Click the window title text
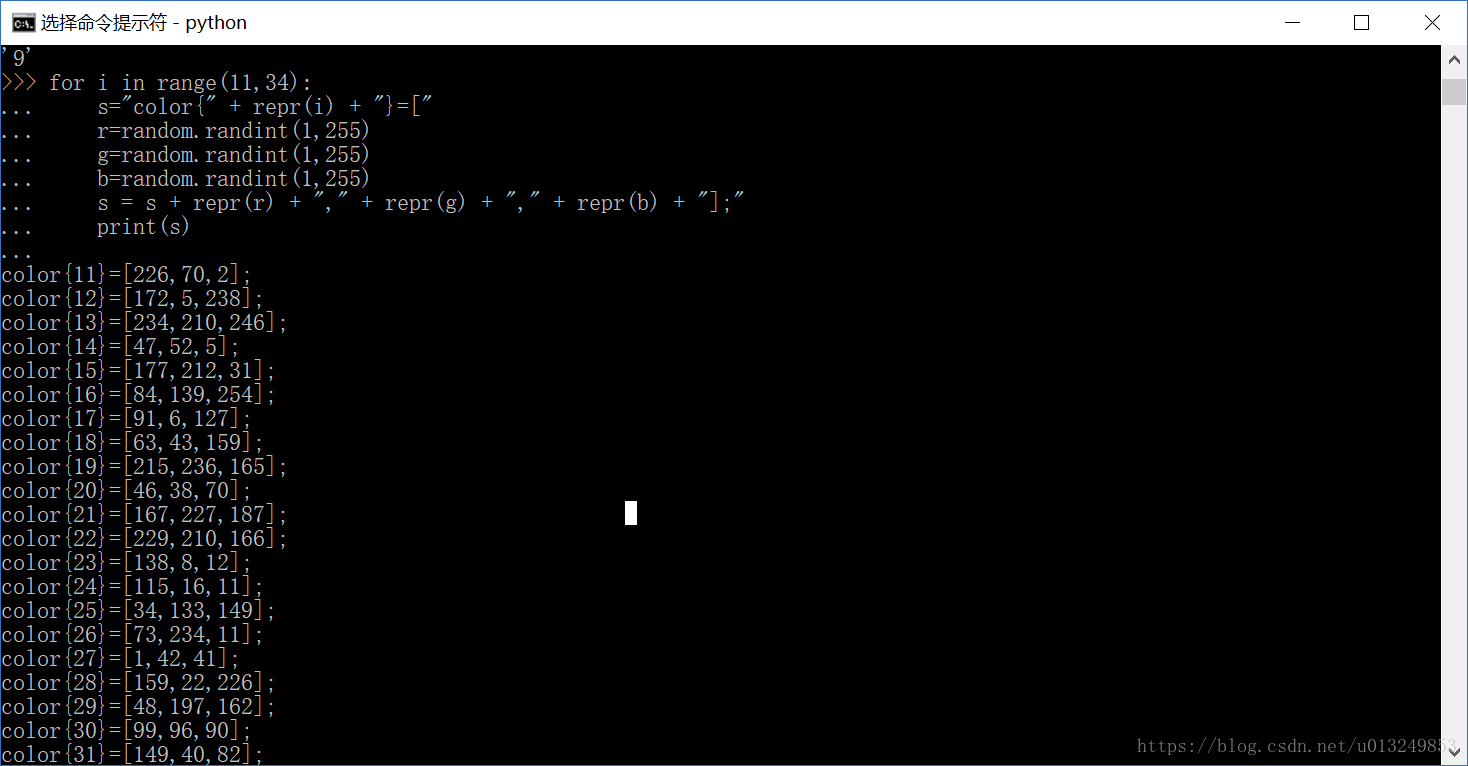Screen dimensions: 1468x766 pyautogui.click(x=144, y=22)
